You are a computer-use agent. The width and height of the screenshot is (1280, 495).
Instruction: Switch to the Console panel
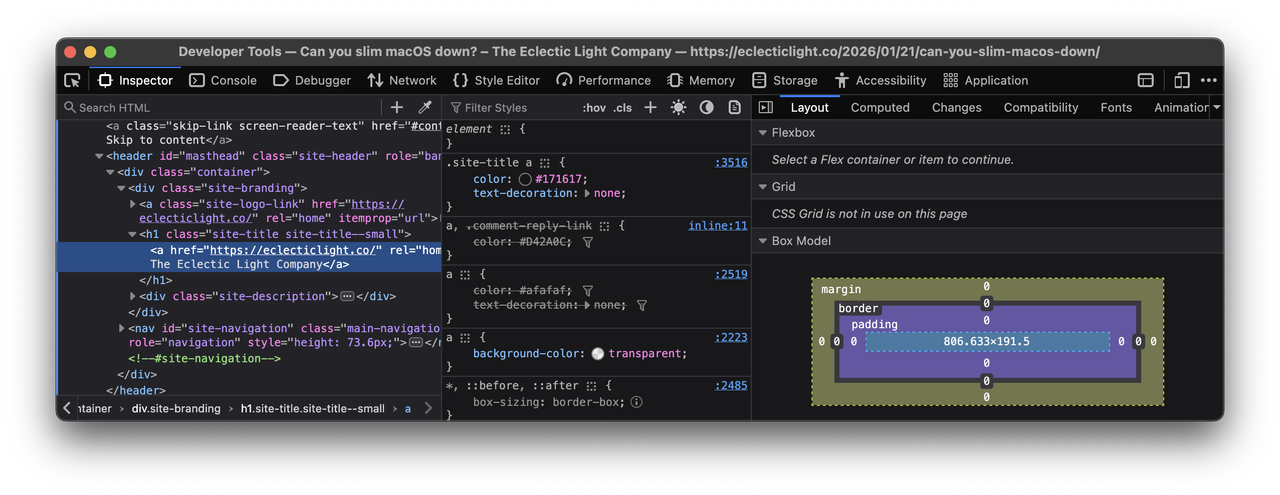[223, 80]
